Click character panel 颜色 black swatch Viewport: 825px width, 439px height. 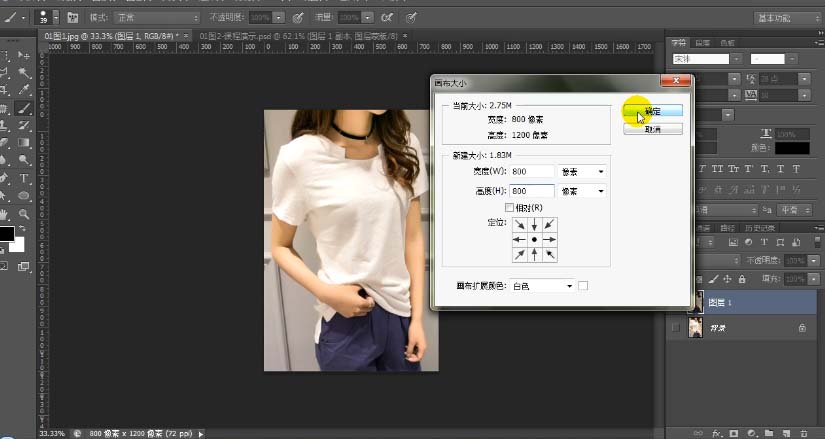click(x=792, y=148)
